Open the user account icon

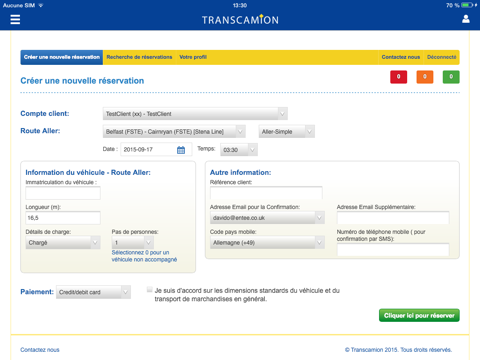point(466,19)
